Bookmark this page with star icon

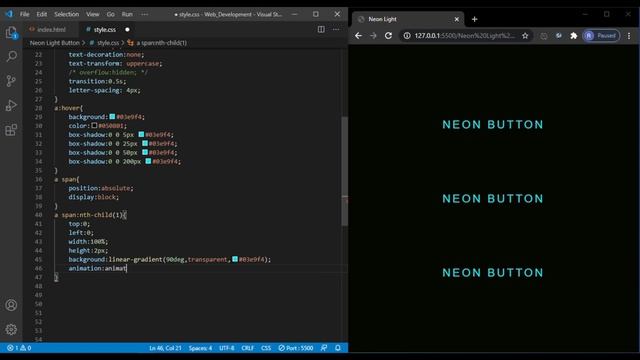[525, 36]
